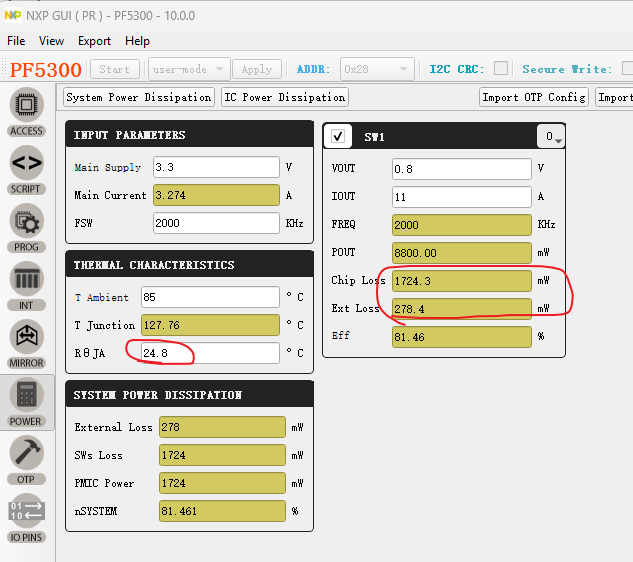The height and width of the screenshot is (562, 633).
Task: Switch to System Power Dissipation tab
Action: pos(139,97)
